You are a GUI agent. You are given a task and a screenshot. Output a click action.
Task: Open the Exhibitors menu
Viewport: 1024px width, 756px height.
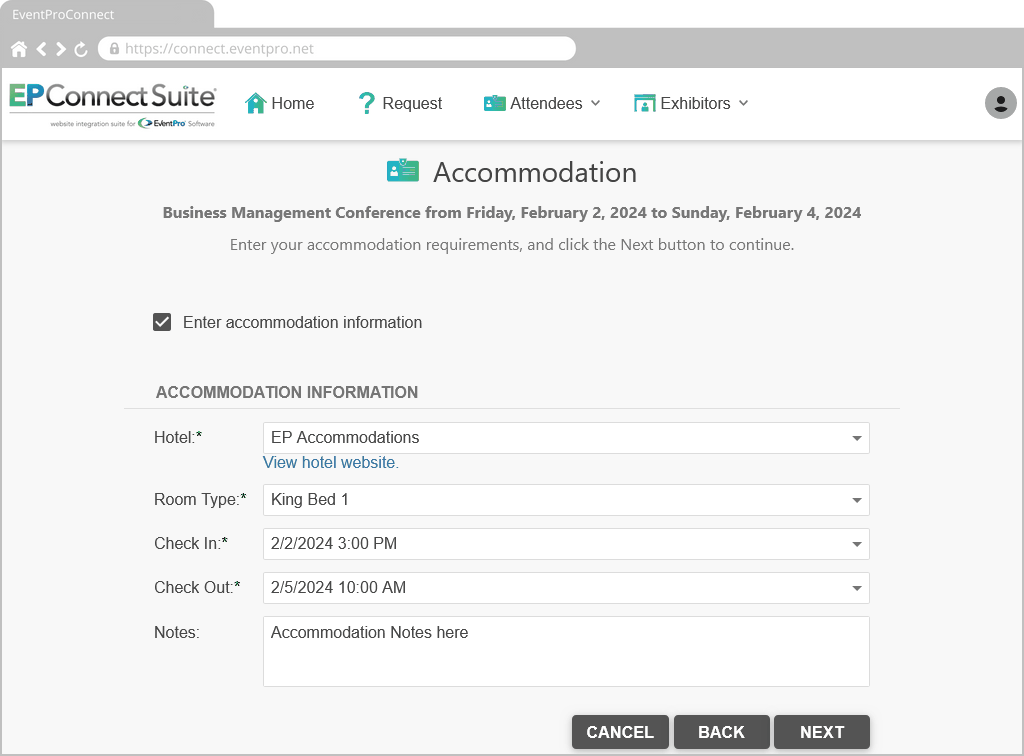pos(691,103)
